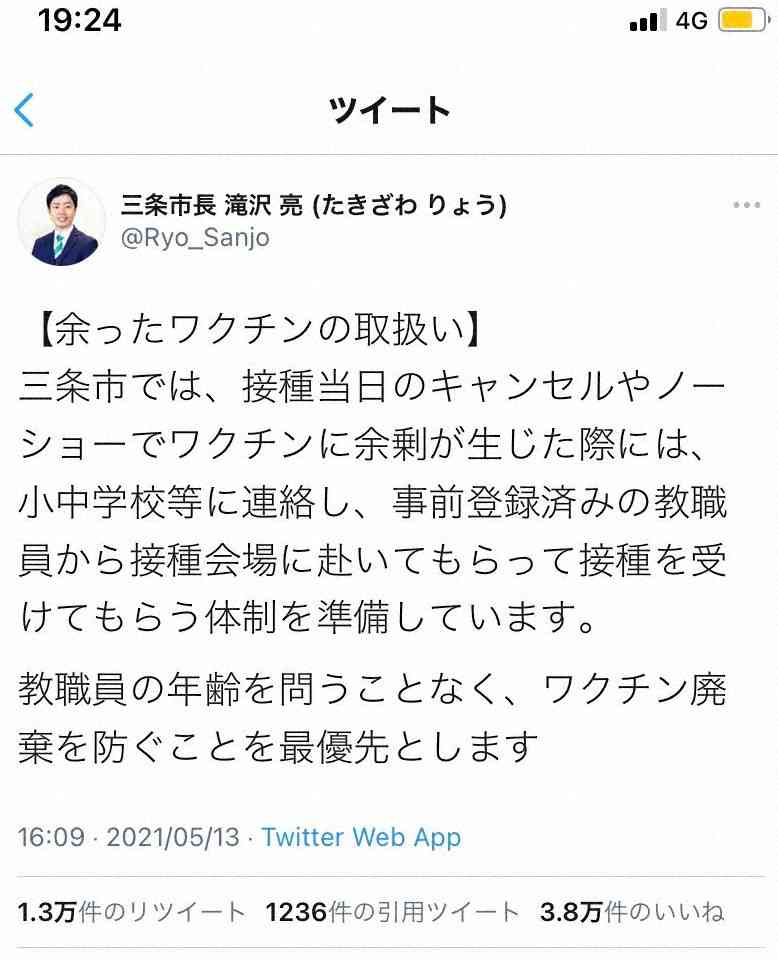Viewport: 778px width, 960px height.
Task: Tap the cellular signal bars icon
Action: 648,21
